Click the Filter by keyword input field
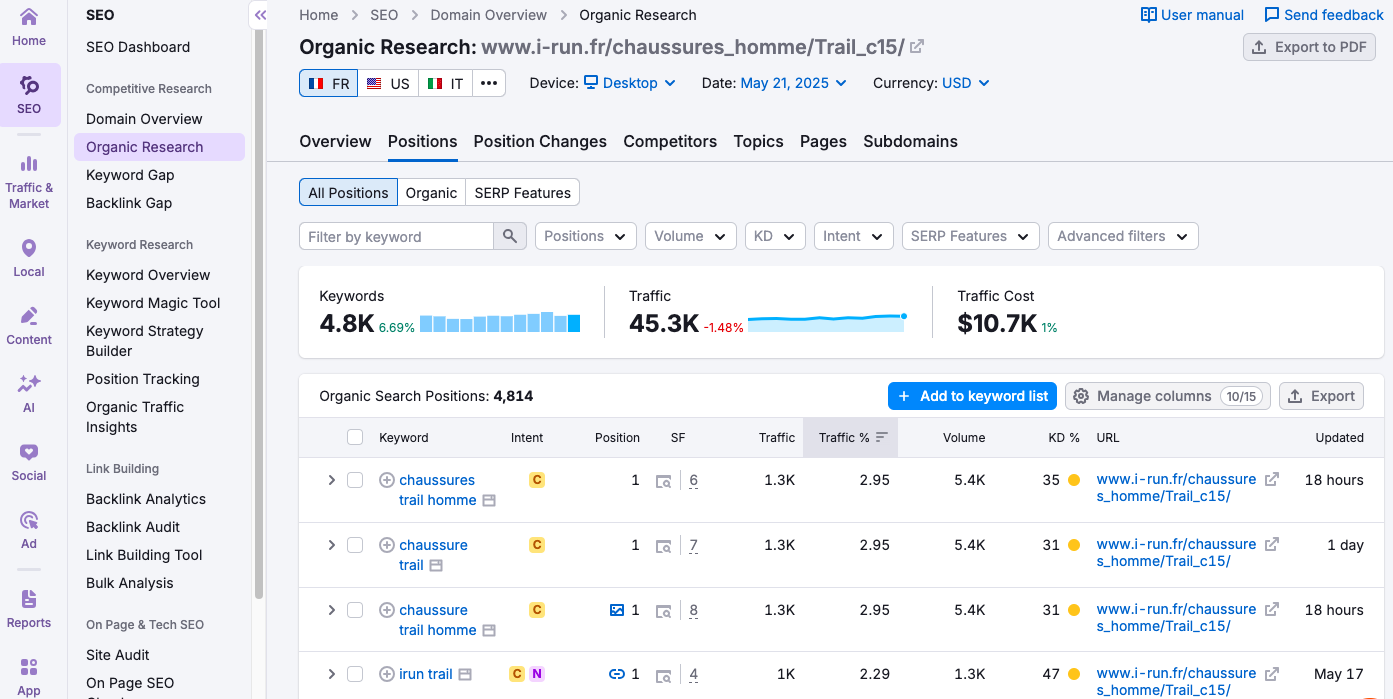 point(396,236)
